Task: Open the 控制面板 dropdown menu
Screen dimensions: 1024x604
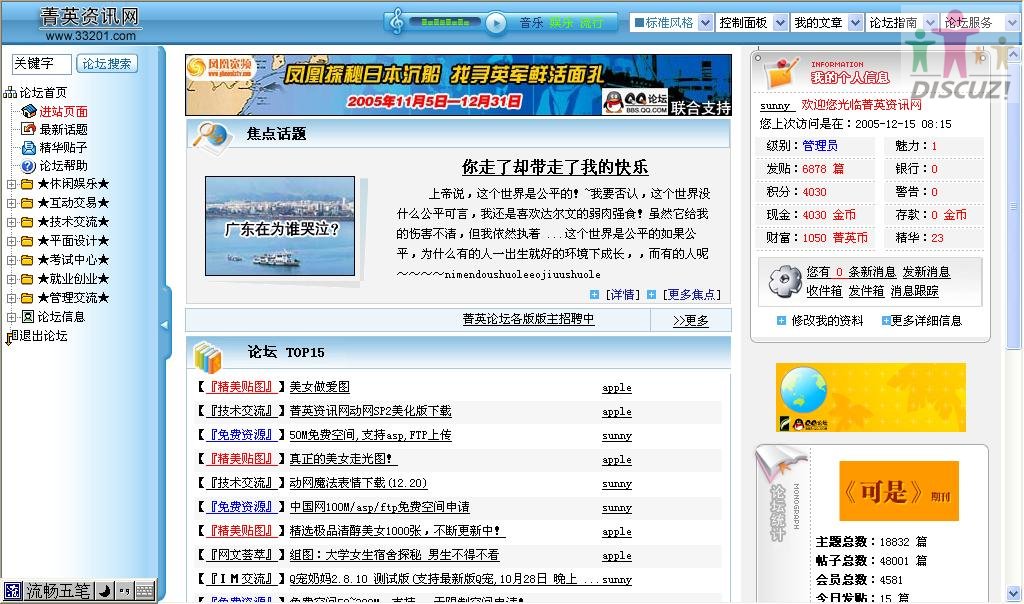Action: pyautogui.click(x=752, y=23)
